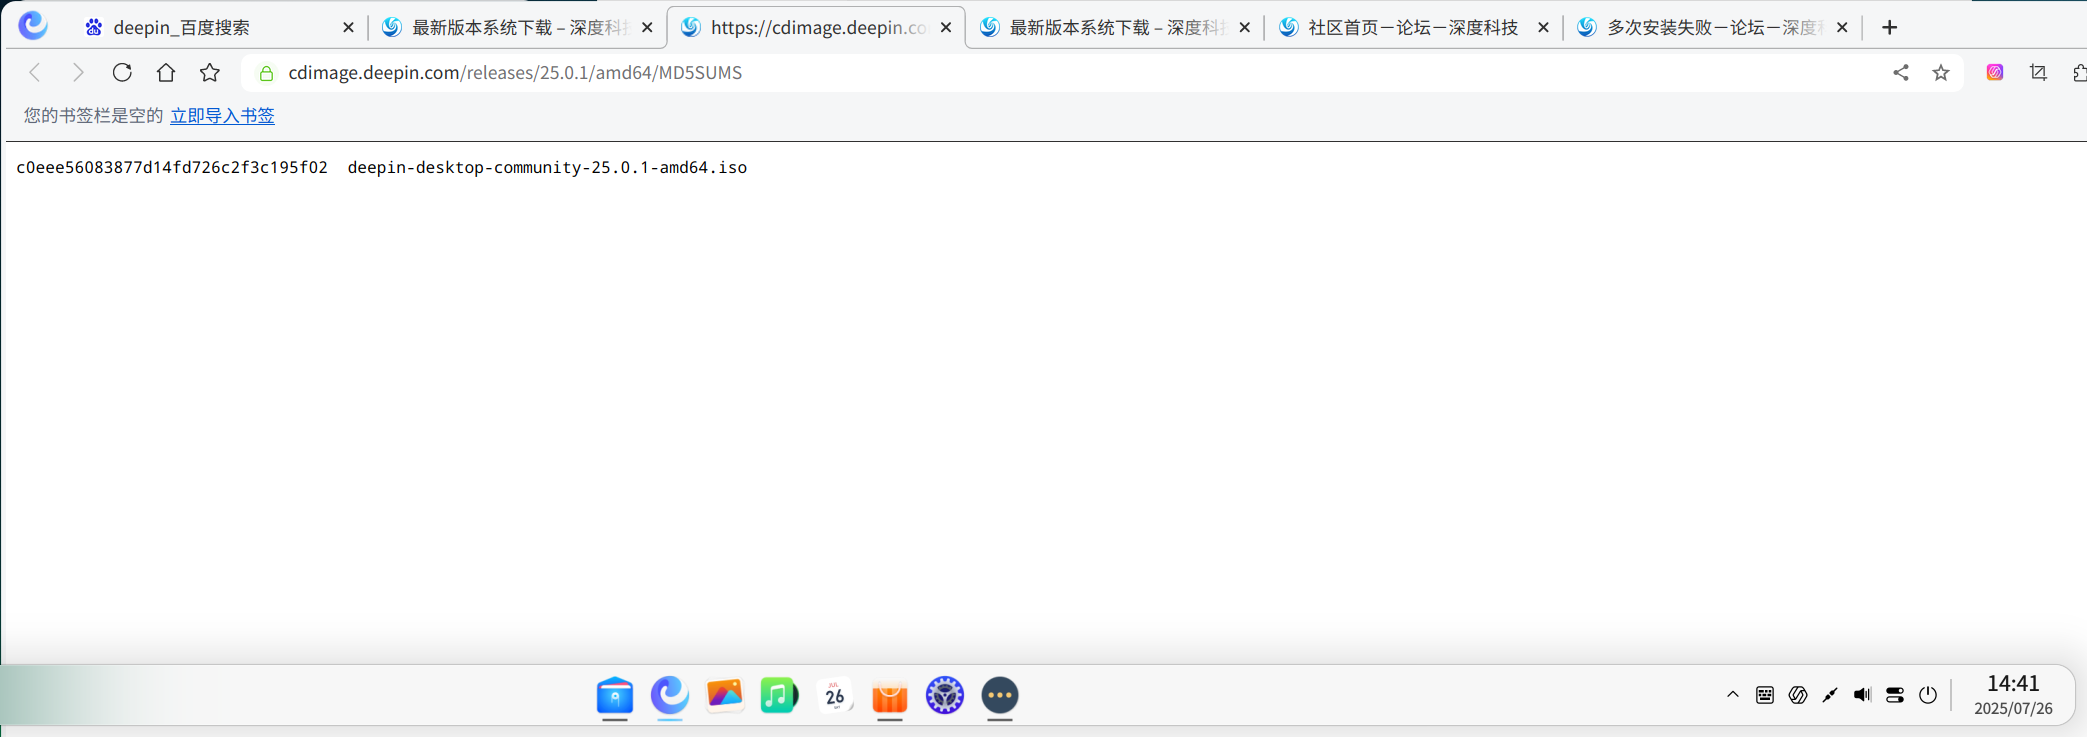
Task: Open the pink extension icon in toolbar
Action: 1995,72
